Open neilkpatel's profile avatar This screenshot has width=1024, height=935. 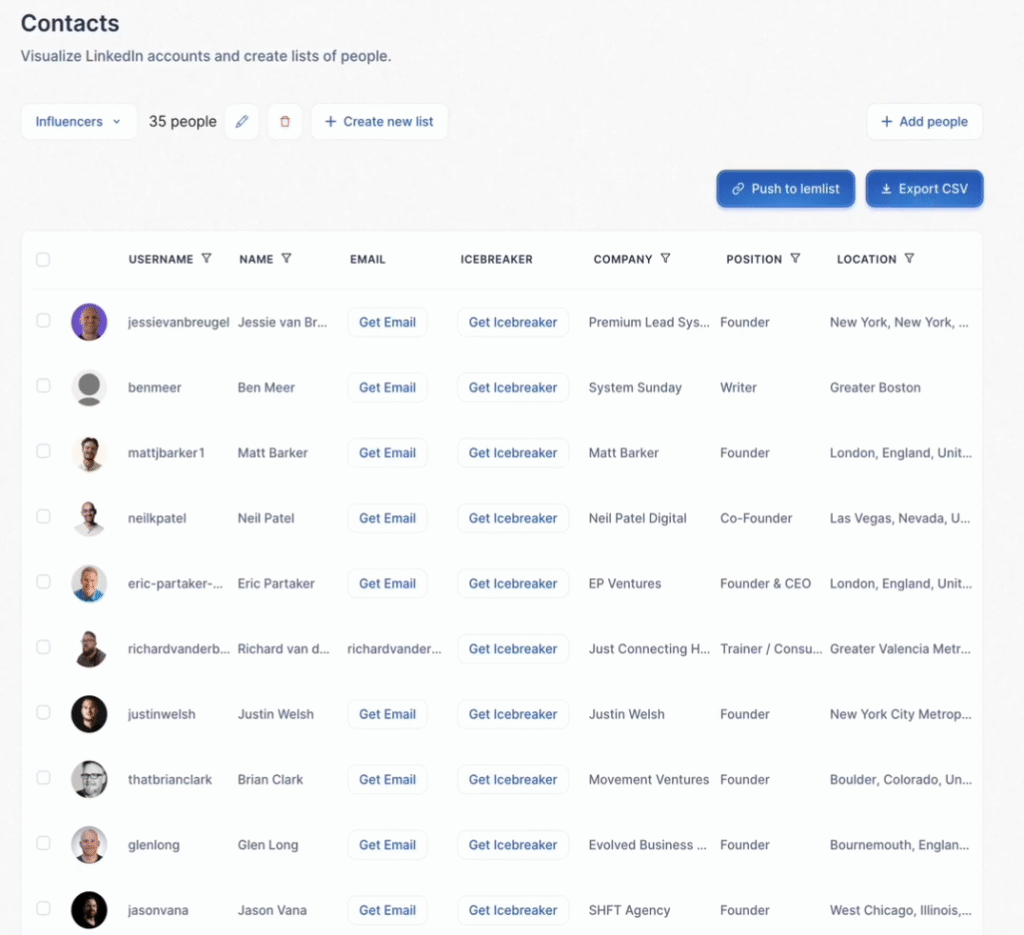(89, 518)
